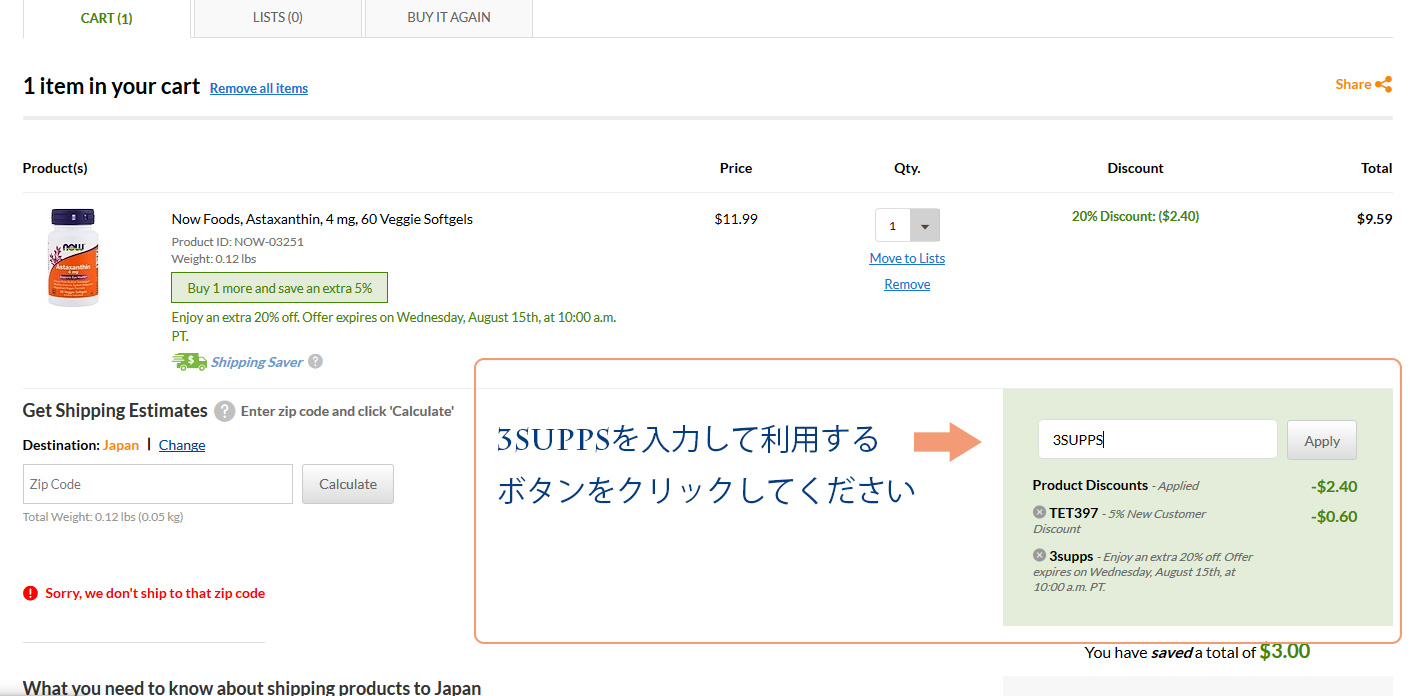Click the 20% Discount: ($2.40) text
Screen dimensions: 1418x696
(x=1136, y=216)
